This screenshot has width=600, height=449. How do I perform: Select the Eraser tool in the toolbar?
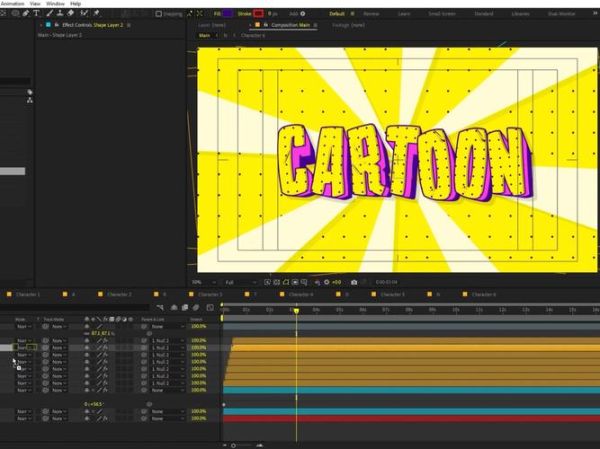pyautogui.click(x=70, y=13)
